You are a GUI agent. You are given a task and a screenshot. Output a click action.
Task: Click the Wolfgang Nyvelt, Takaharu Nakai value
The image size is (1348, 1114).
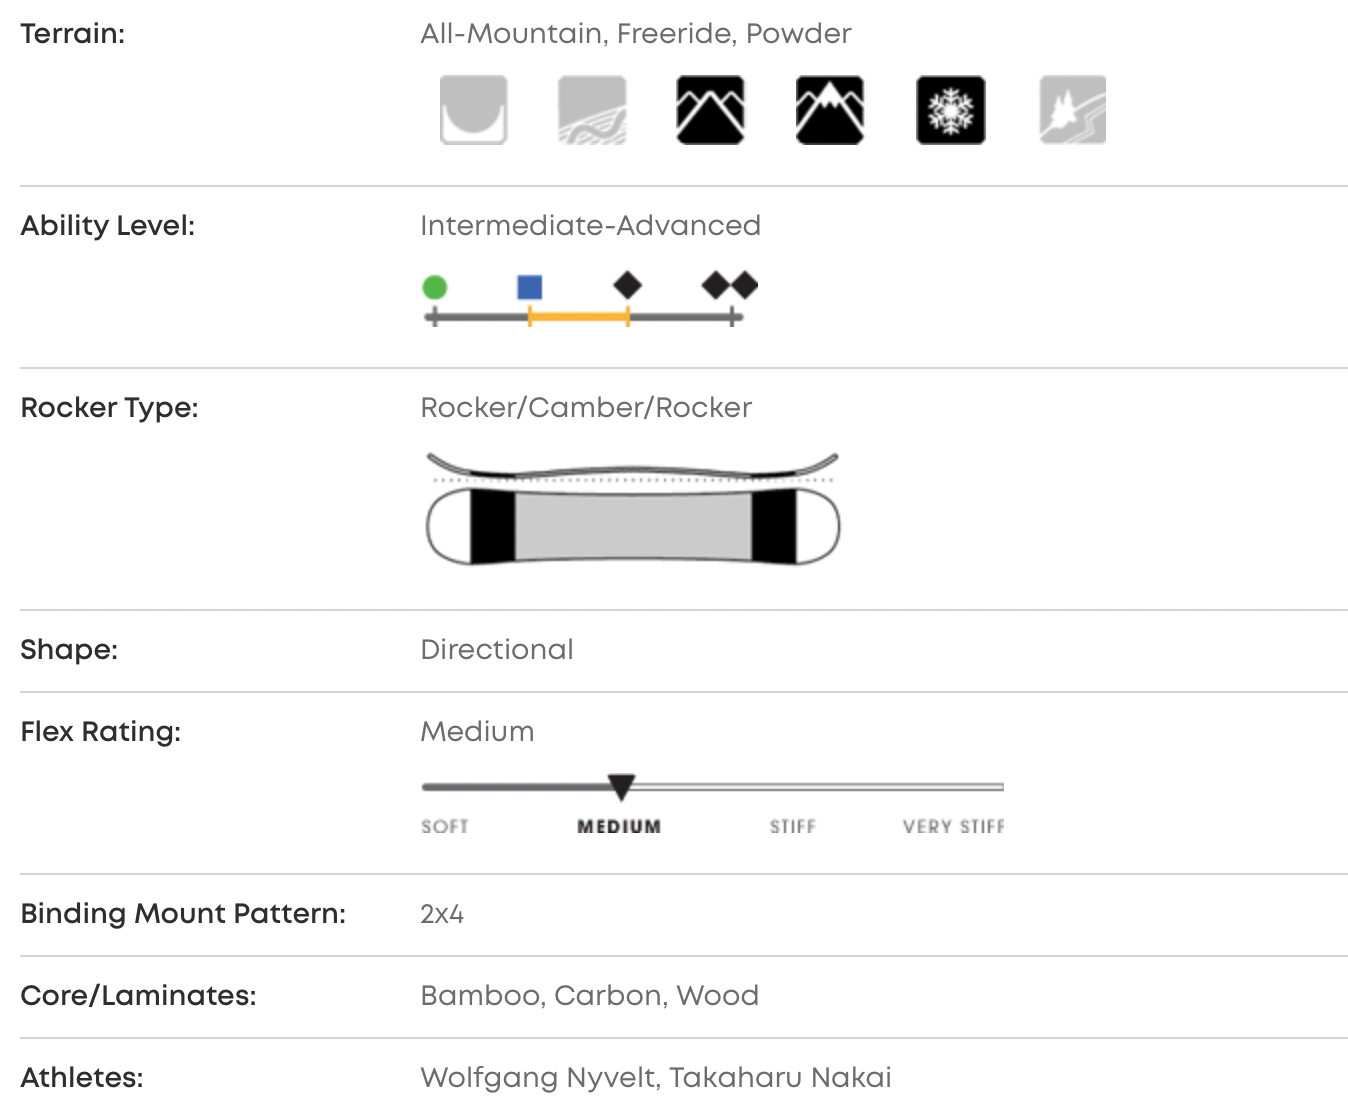click(656, 1078)
